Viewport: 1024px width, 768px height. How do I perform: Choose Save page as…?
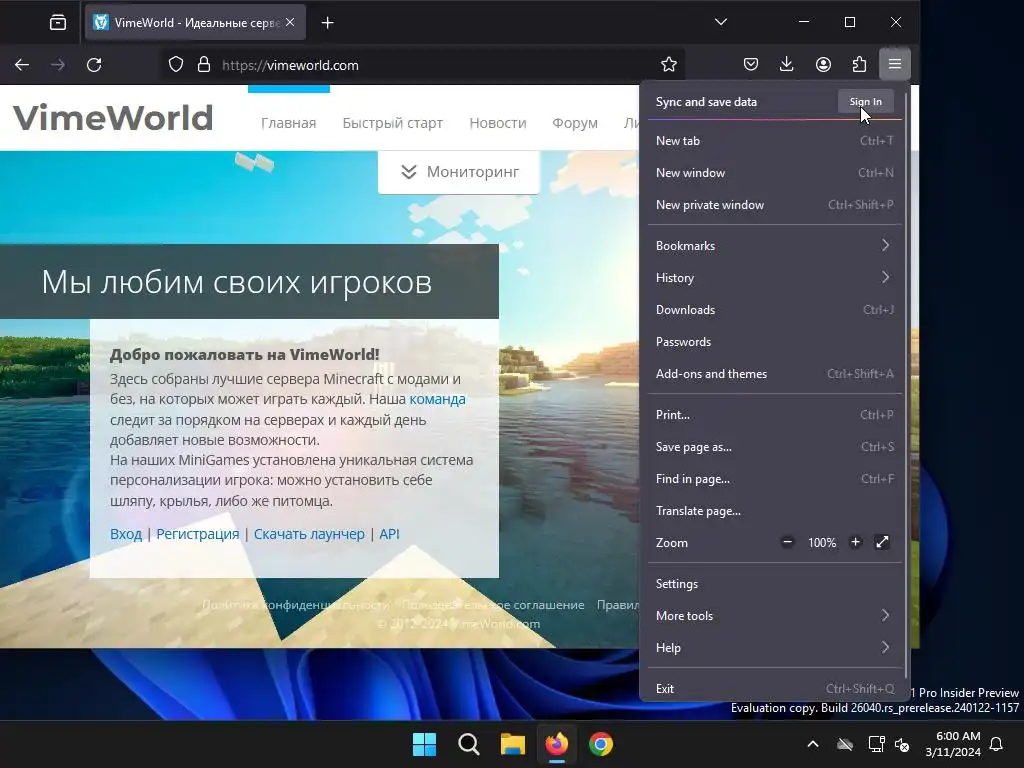pos(775,447)
